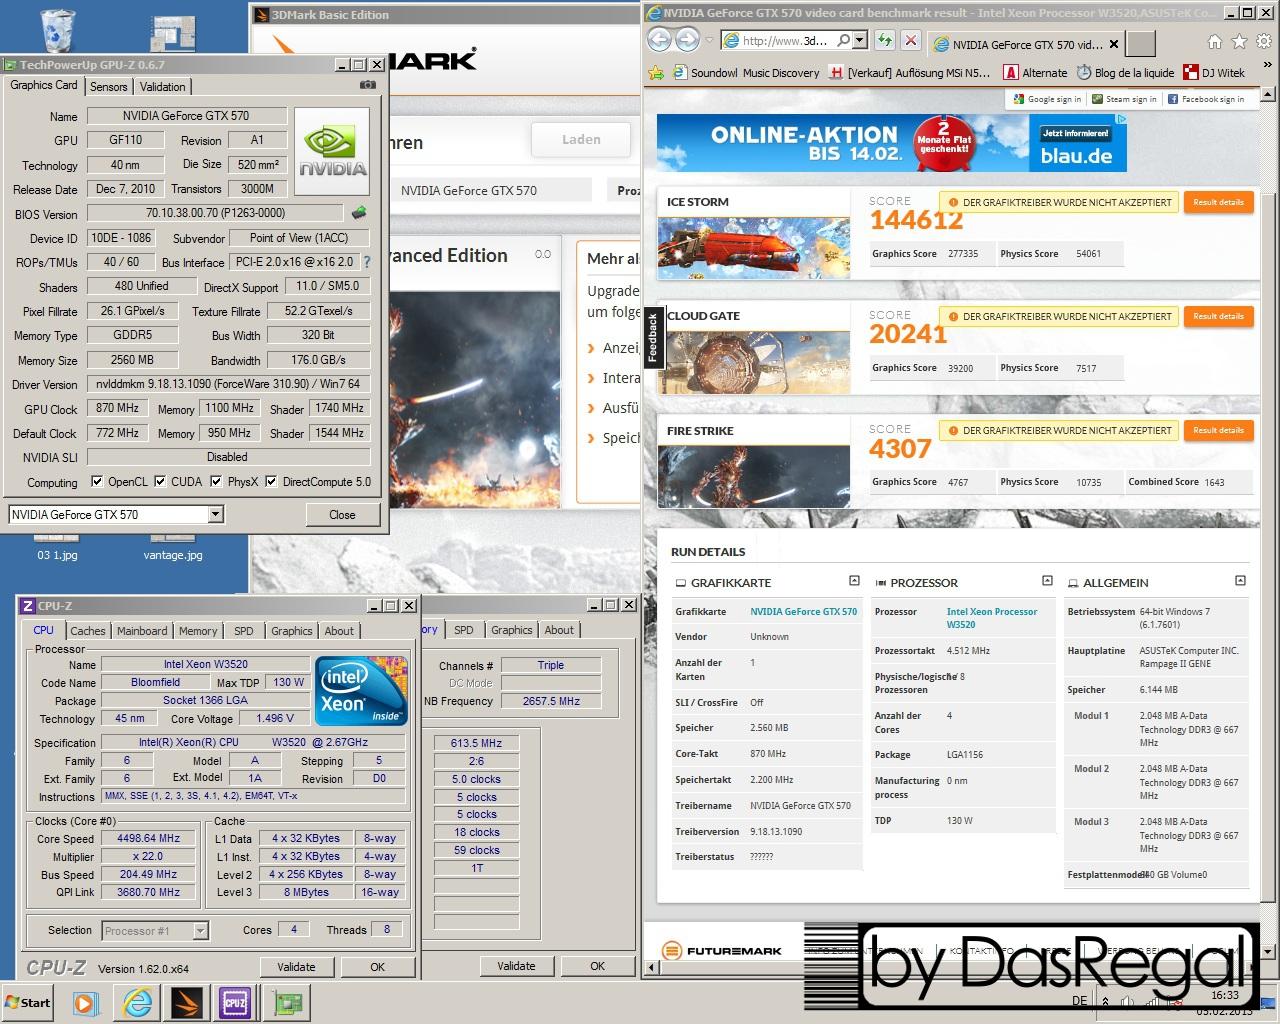
Task: Open CPU-Z from the taskbar
Action: pyautogui.click(x=236, y=1002)
